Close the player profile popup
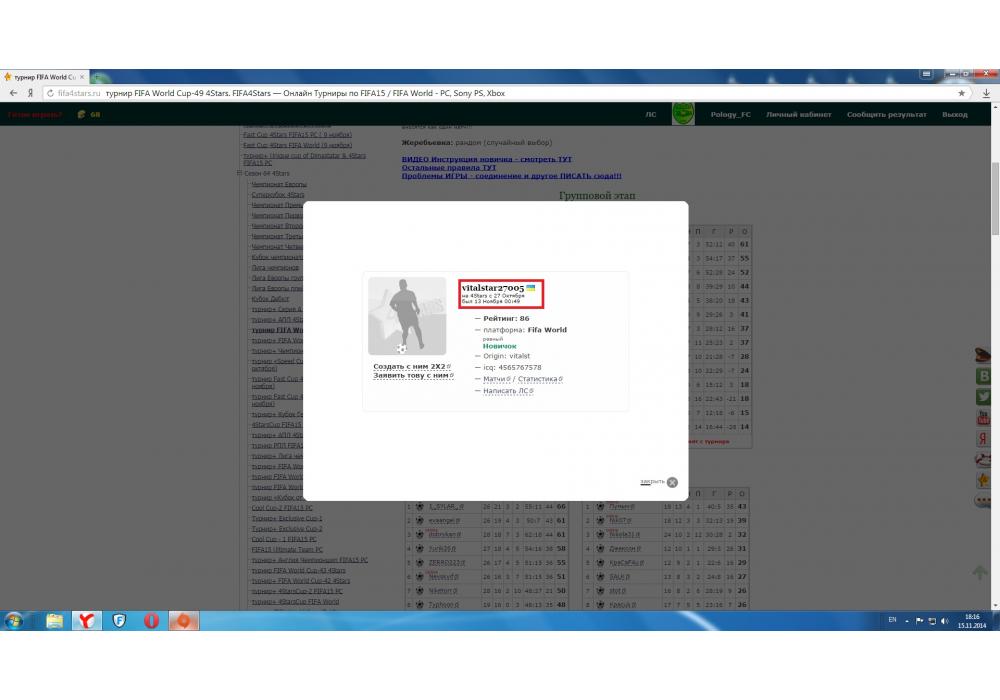 pyautogui.click(x=672, y=482)
